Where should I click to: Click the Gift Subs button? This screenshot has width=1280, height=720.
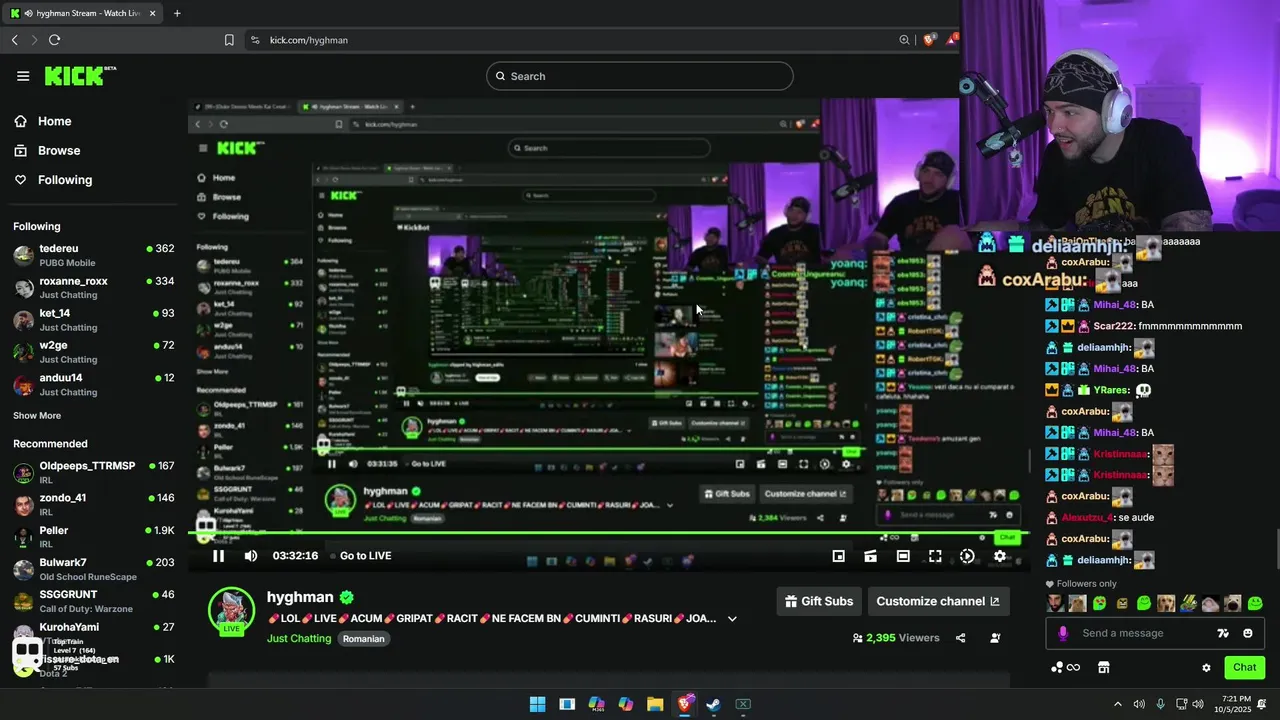click(x=819, y=601)
